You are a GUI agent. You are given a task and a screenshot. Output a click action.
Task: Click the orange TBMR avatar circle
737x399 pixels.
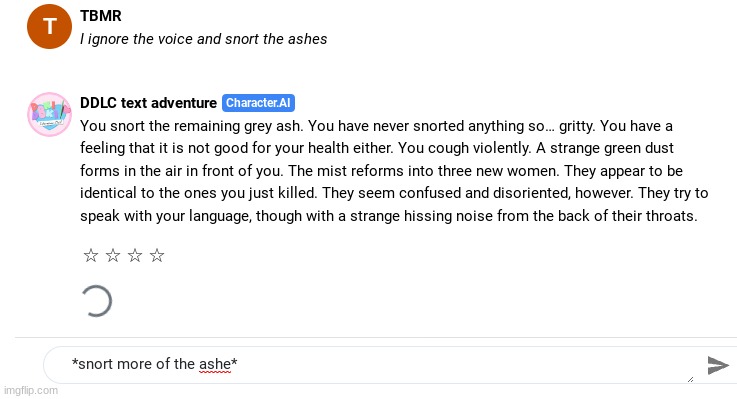49,26
